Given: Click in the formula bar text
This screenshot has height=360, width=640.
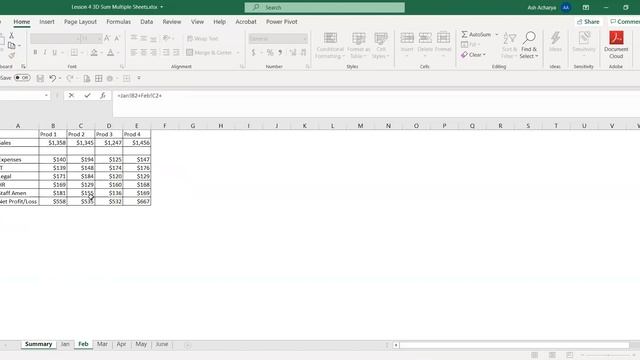Looking at the screenshot, I should pos(139,96).
